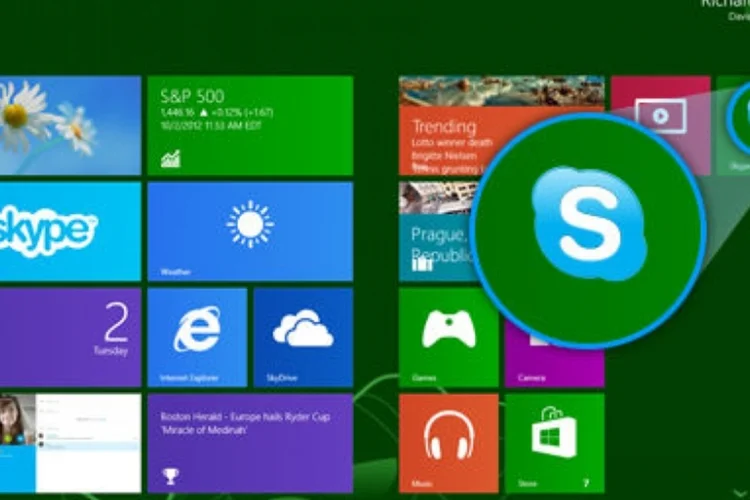Open the Music tile with headphones
The height and width of the screenshot is (500, 750).
point(448,443)
